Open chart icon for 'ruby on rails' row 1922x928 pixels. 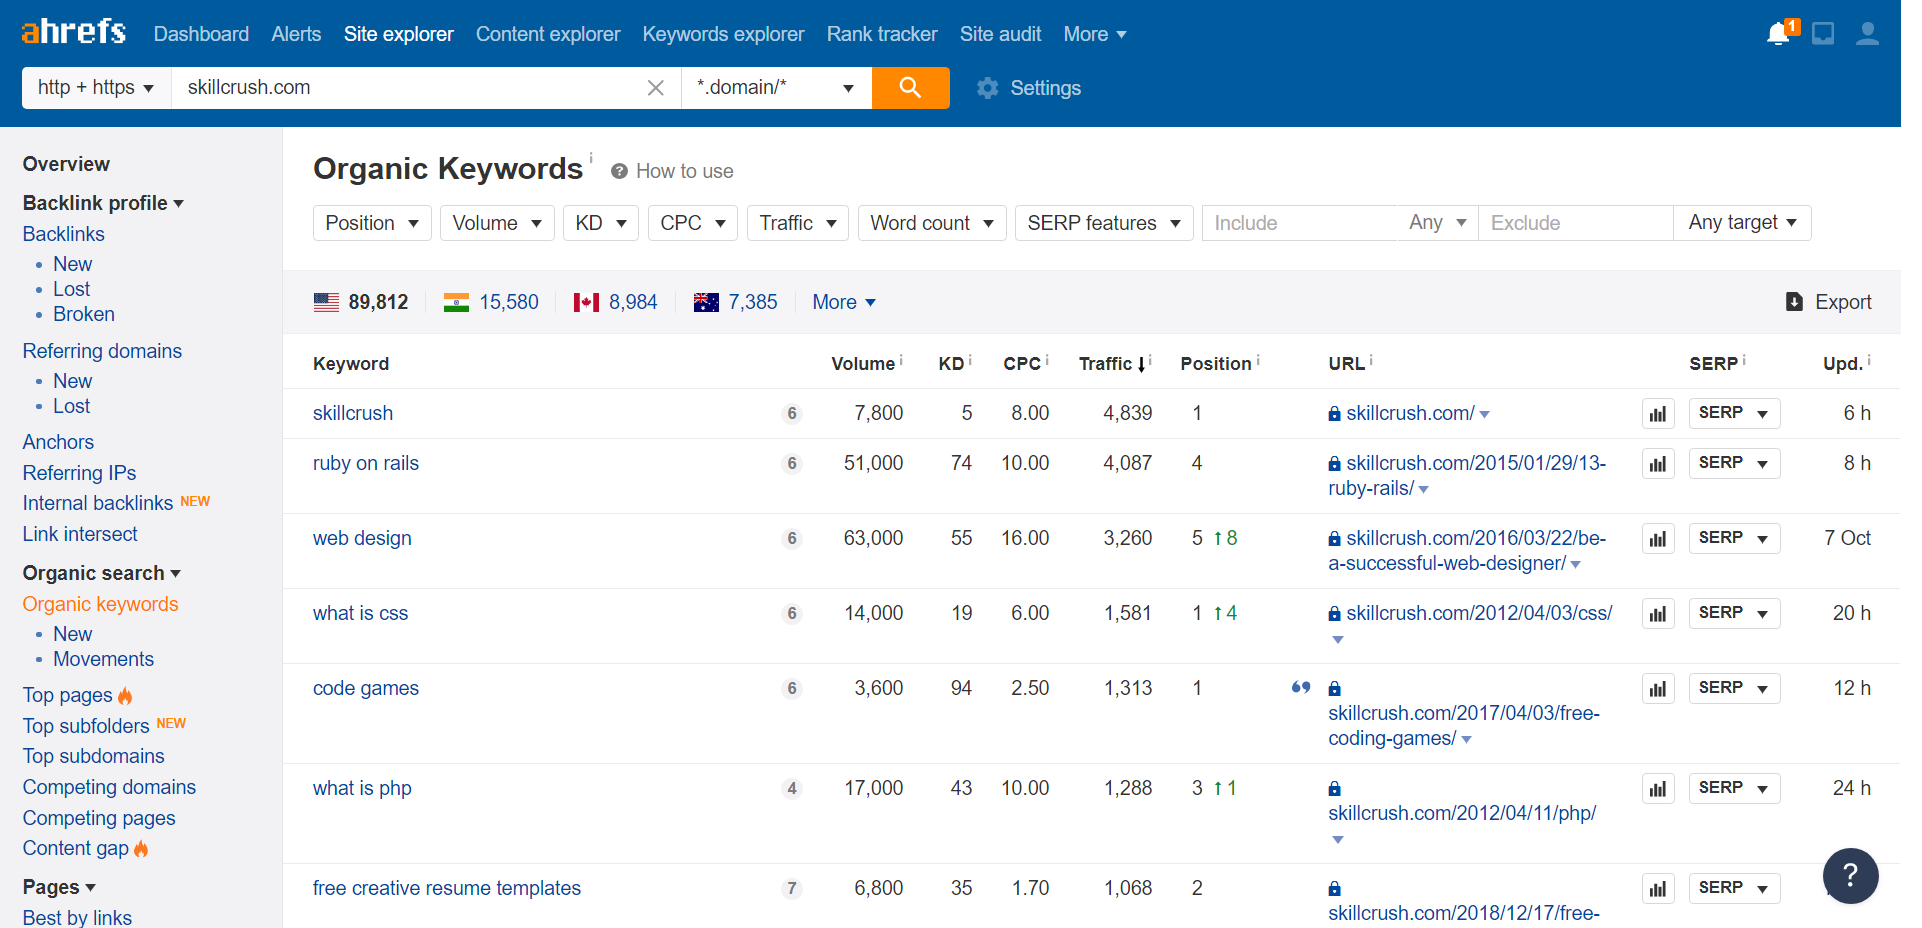tap(1657, 464)
